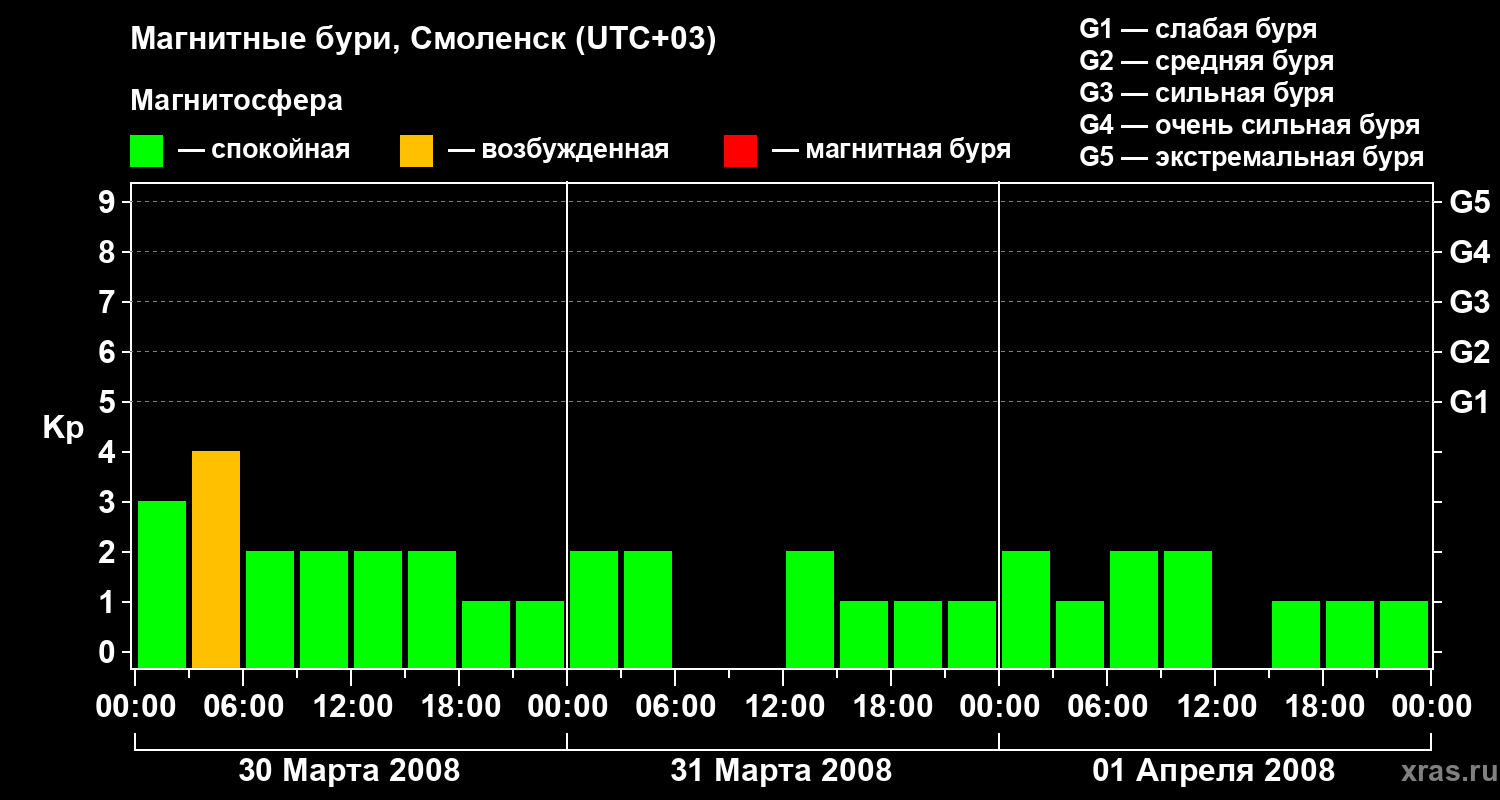Click the green Kp 3 bar on 30 Марта
This screenshot has width=1500, height=800.
(x=162, y=584)
